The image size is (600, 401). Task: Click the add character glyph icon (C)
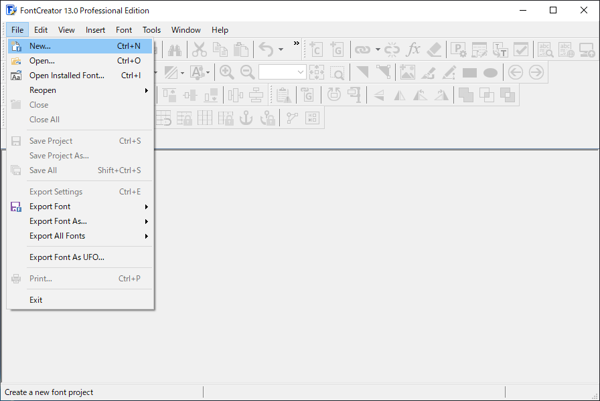point(316,50)
